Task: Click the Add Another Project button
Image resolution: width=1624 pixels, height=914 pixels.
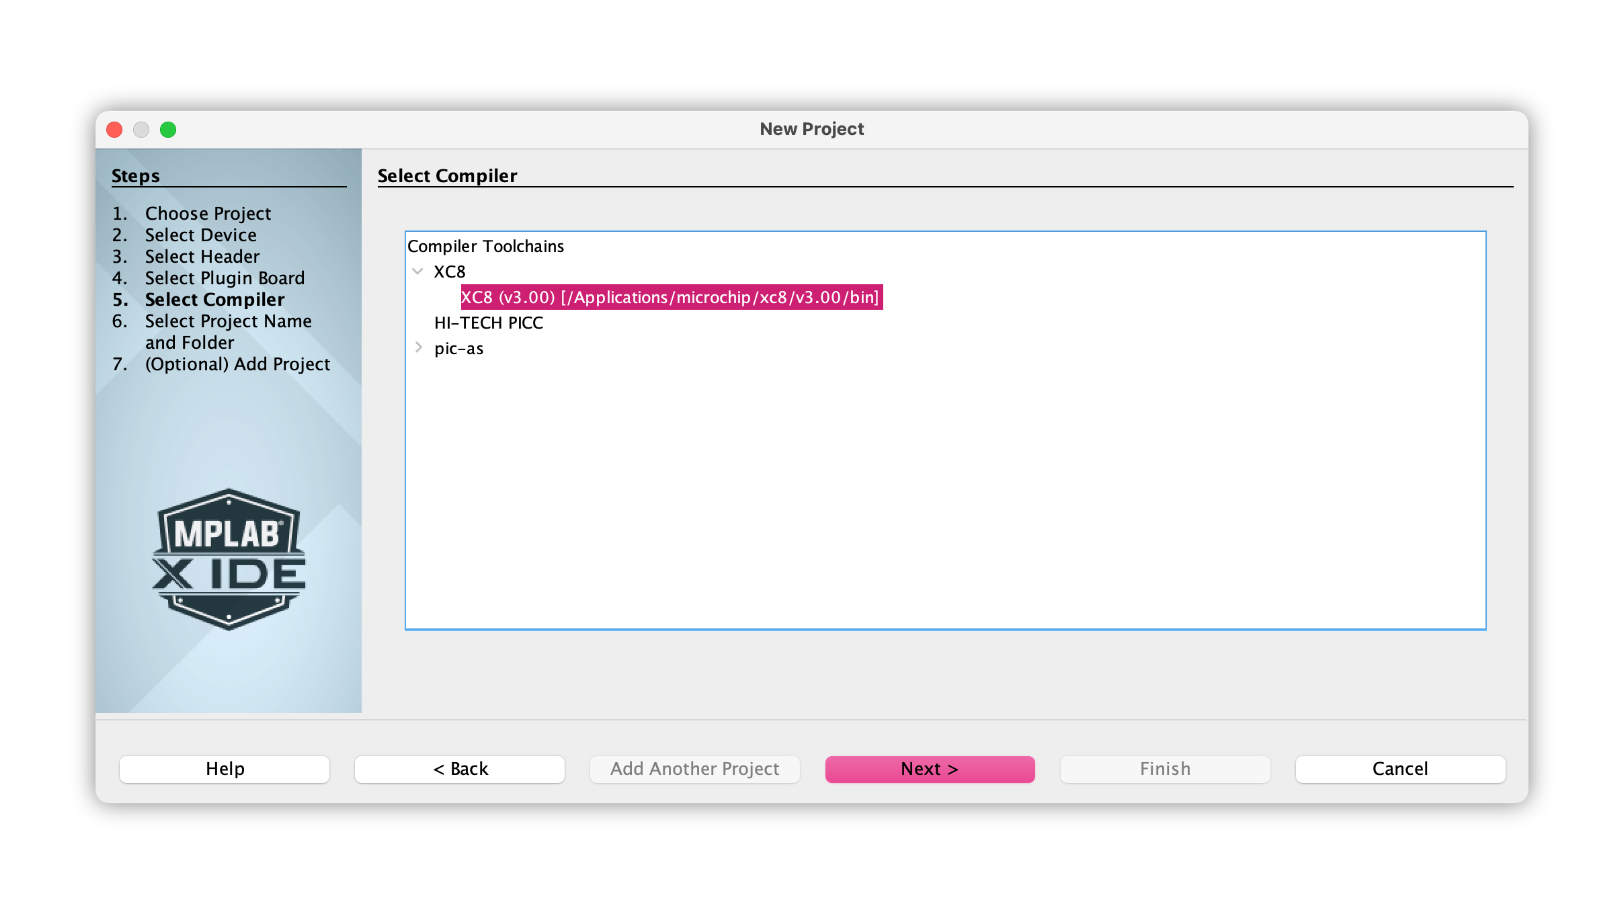Action: (695, 769)
